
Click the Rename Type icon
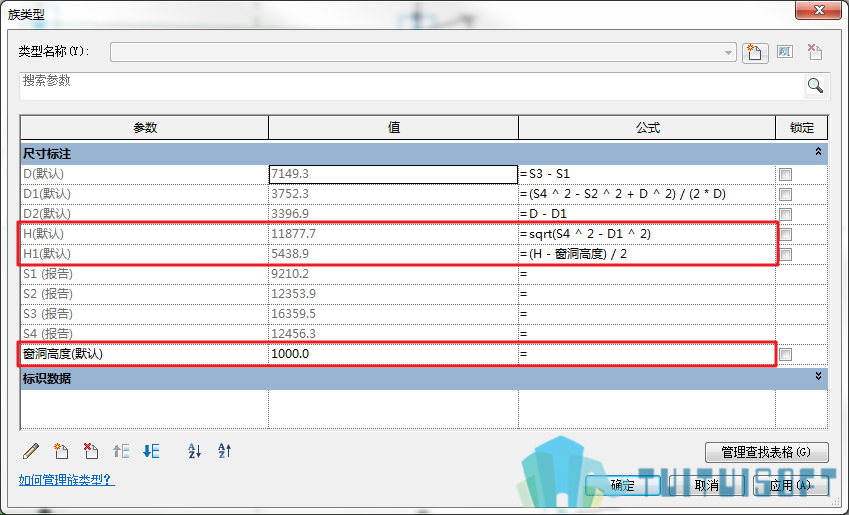tap(785, 52)
